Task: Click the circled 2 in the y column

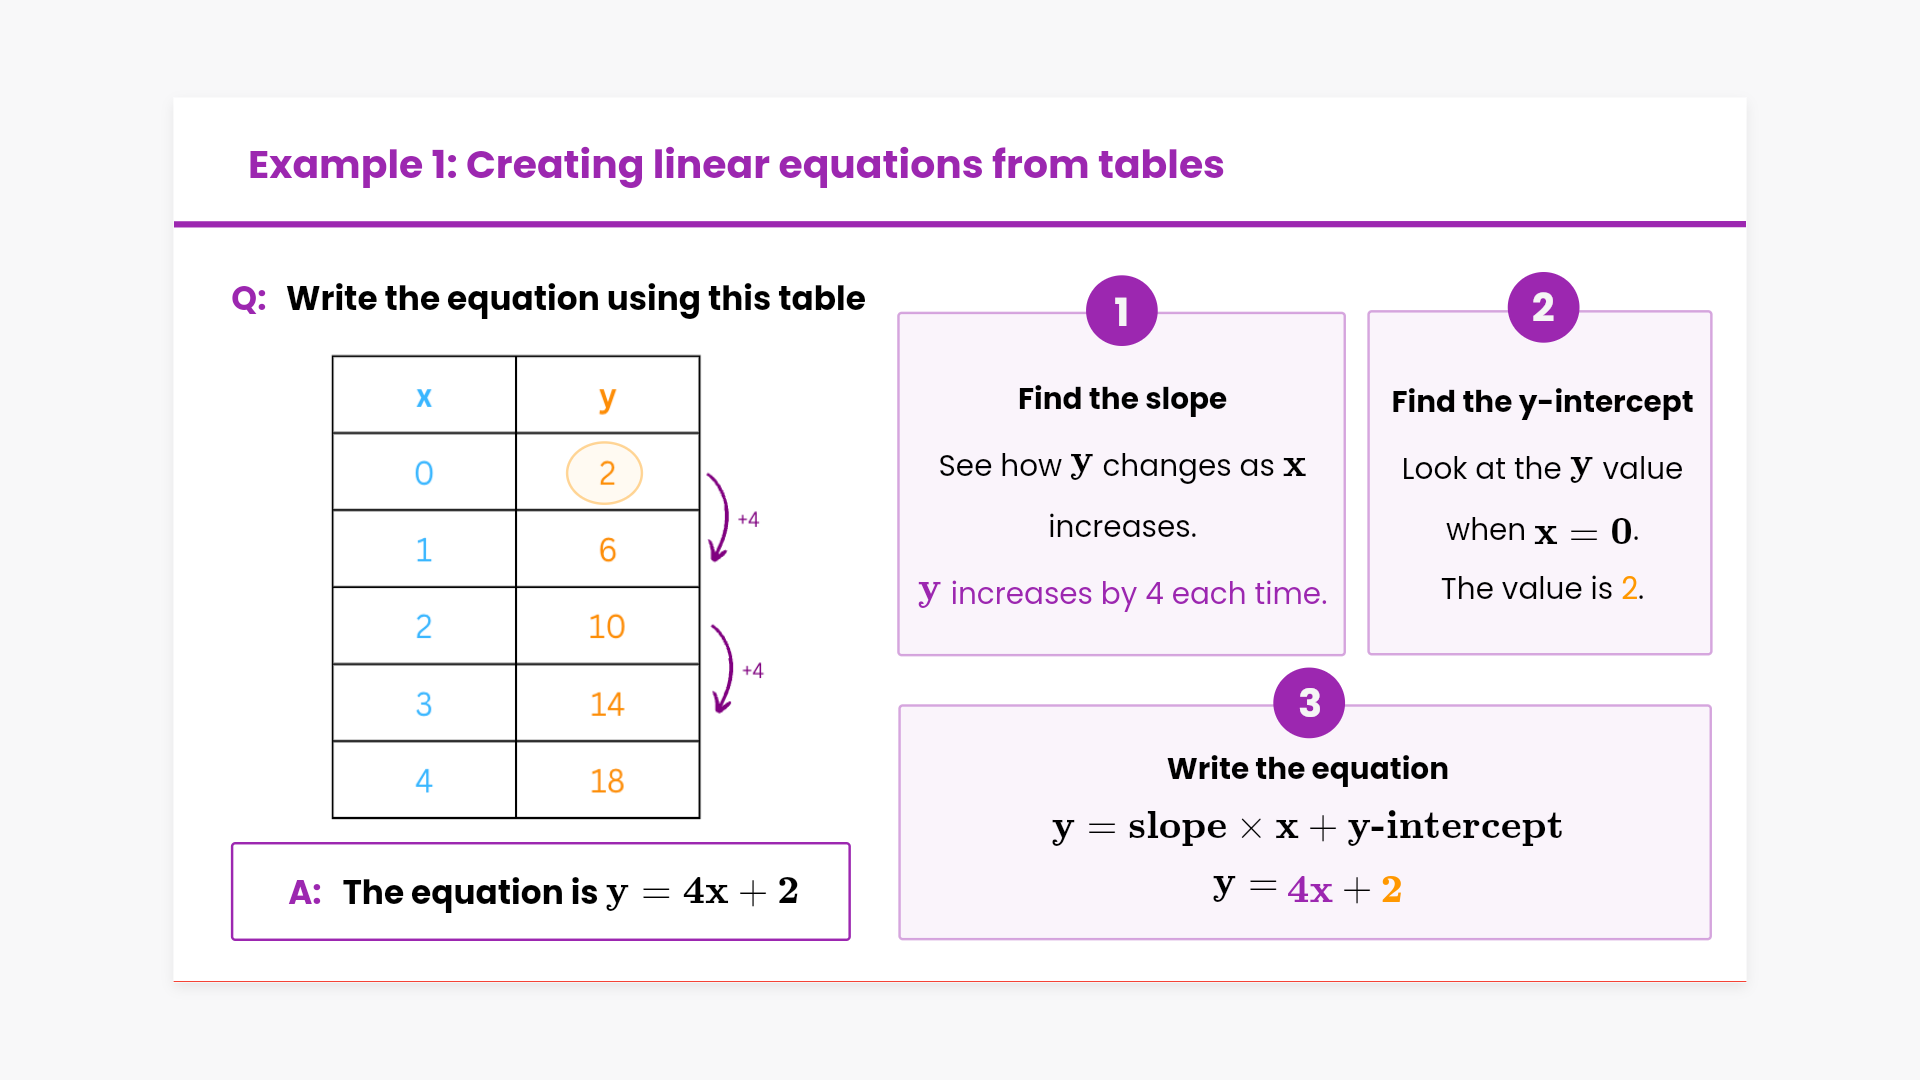Action: point(605,473)
